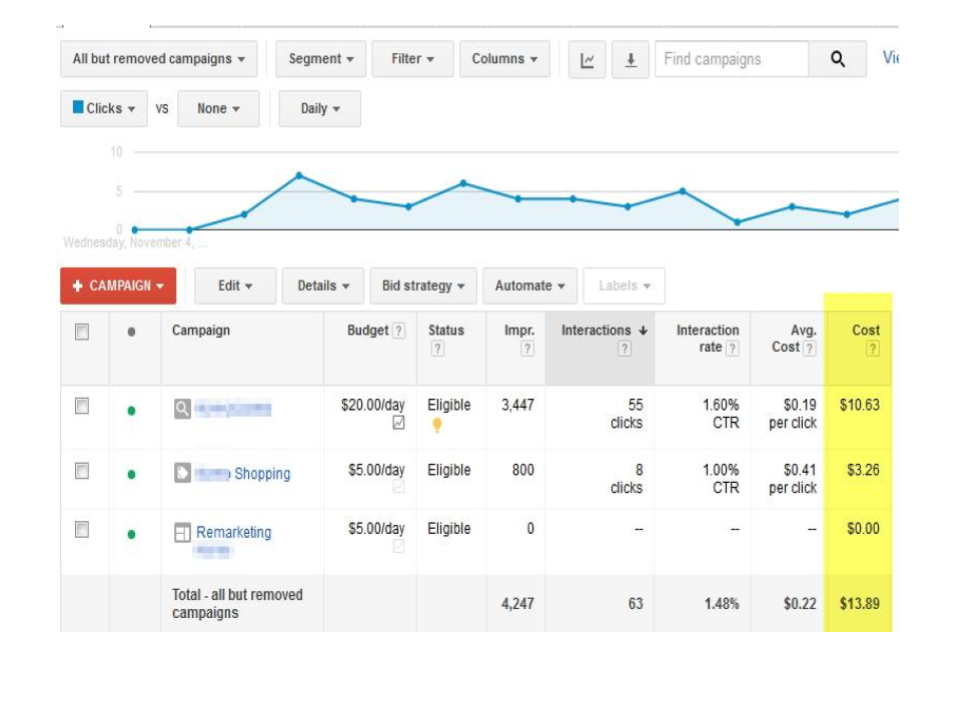Open the Columns menu

[505, 59]
